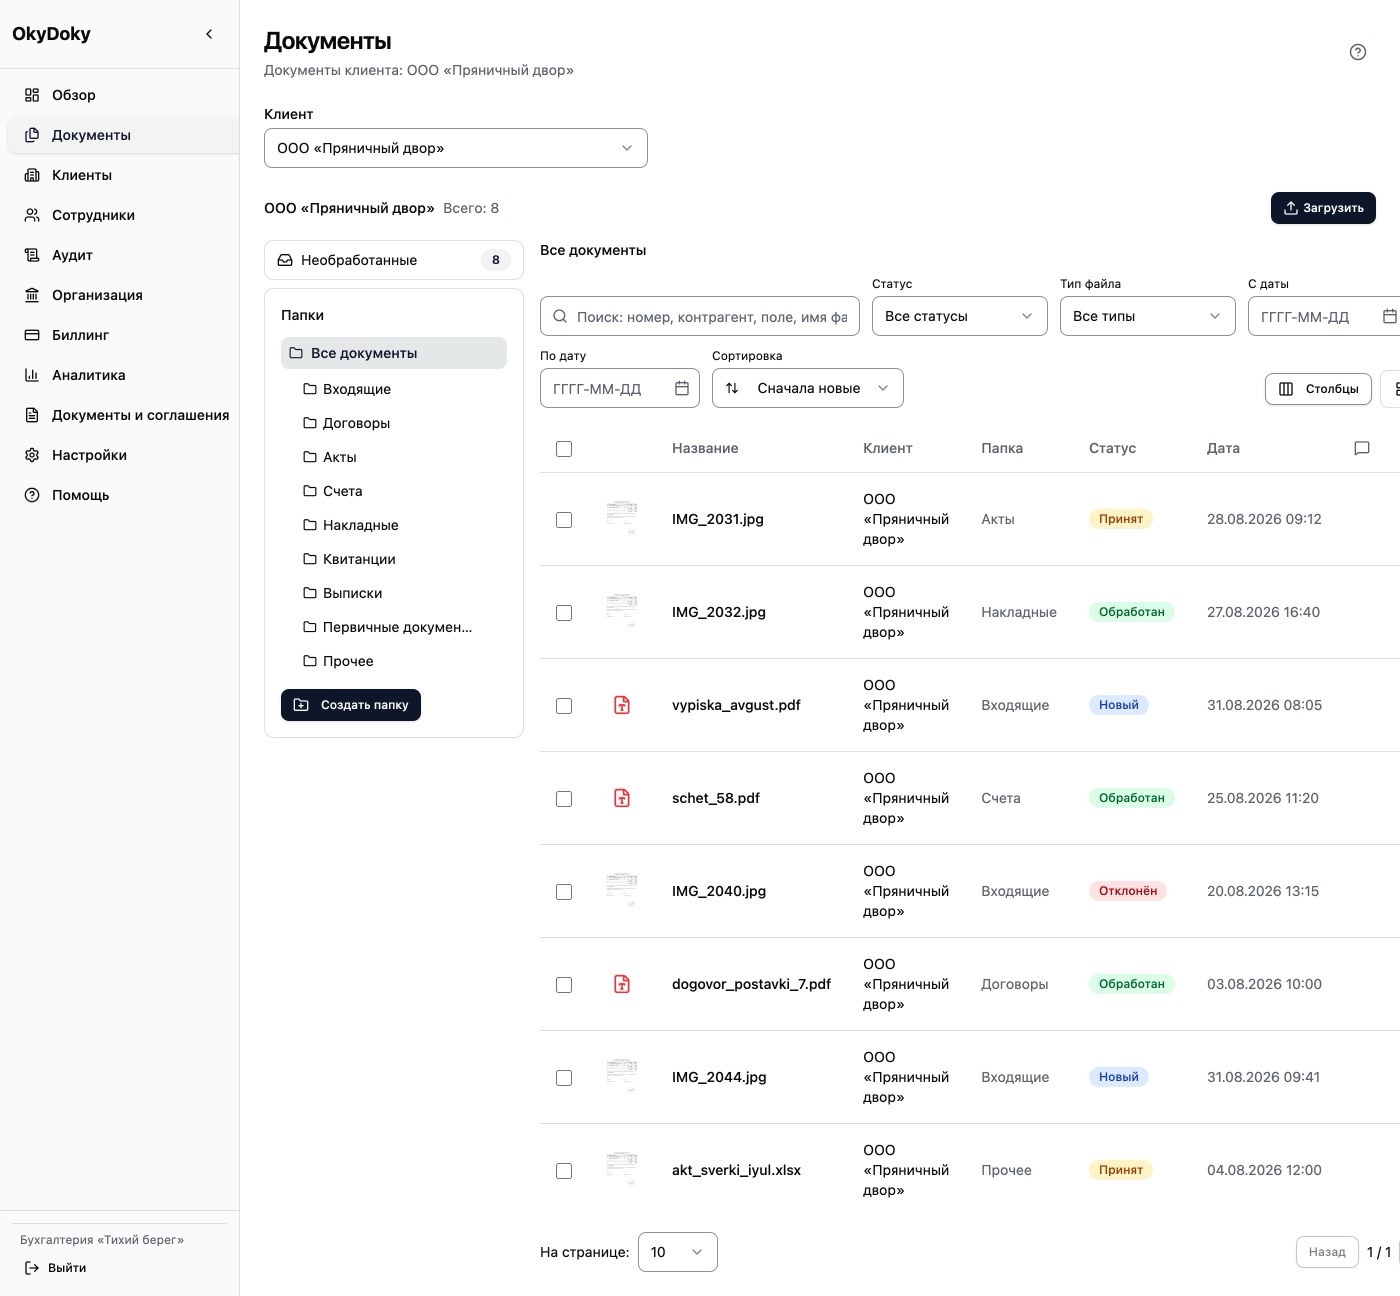Click the Загрузить upload button
Image resolution: width=1400 pixels, height=1296 pixels.
(1323, 208)
